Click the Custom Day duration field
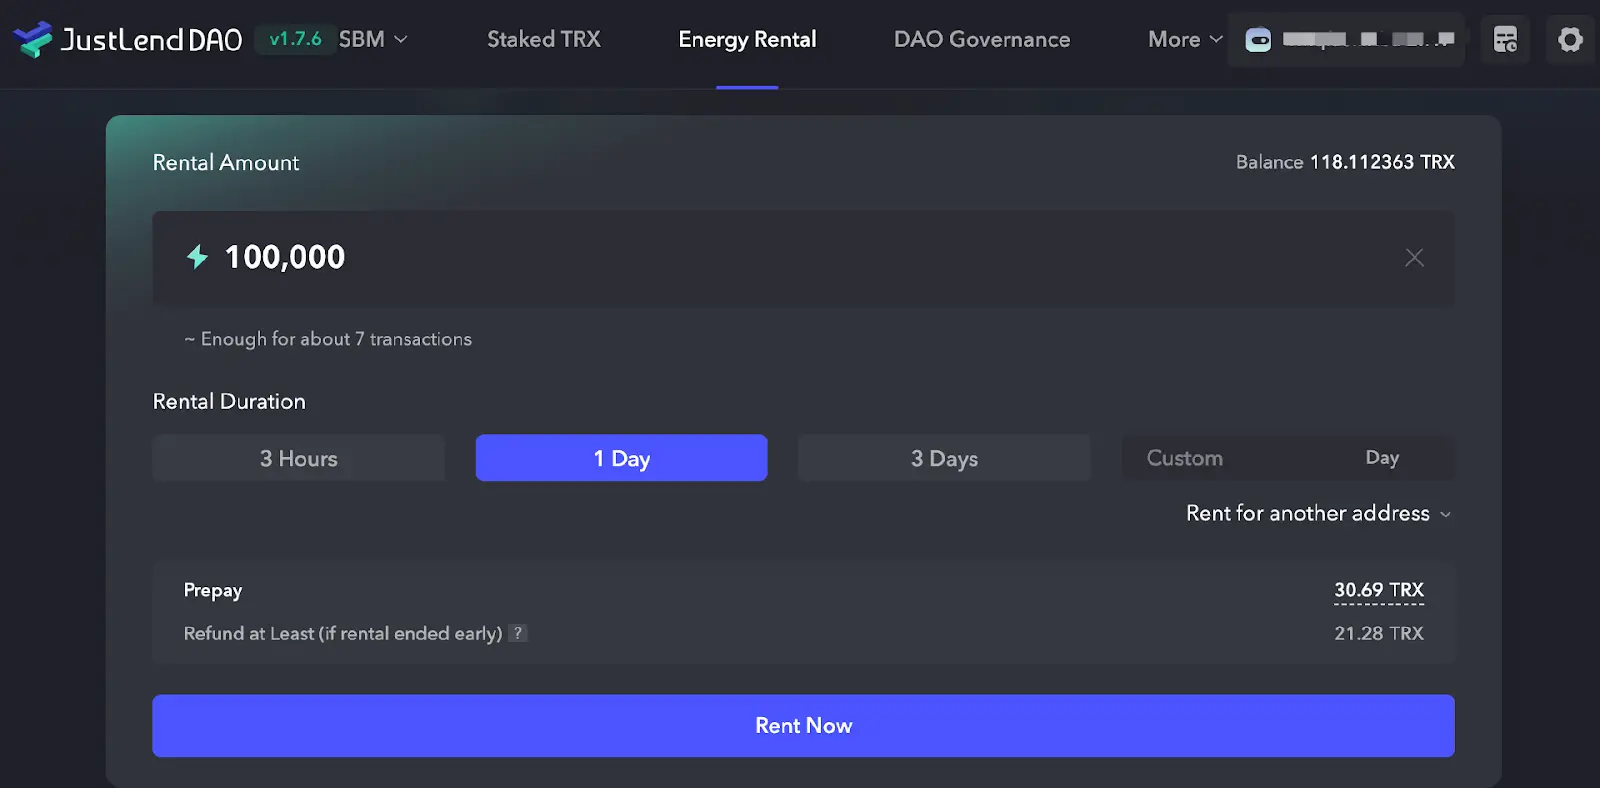1600x788 pixels. click(x=1288, y=458)
